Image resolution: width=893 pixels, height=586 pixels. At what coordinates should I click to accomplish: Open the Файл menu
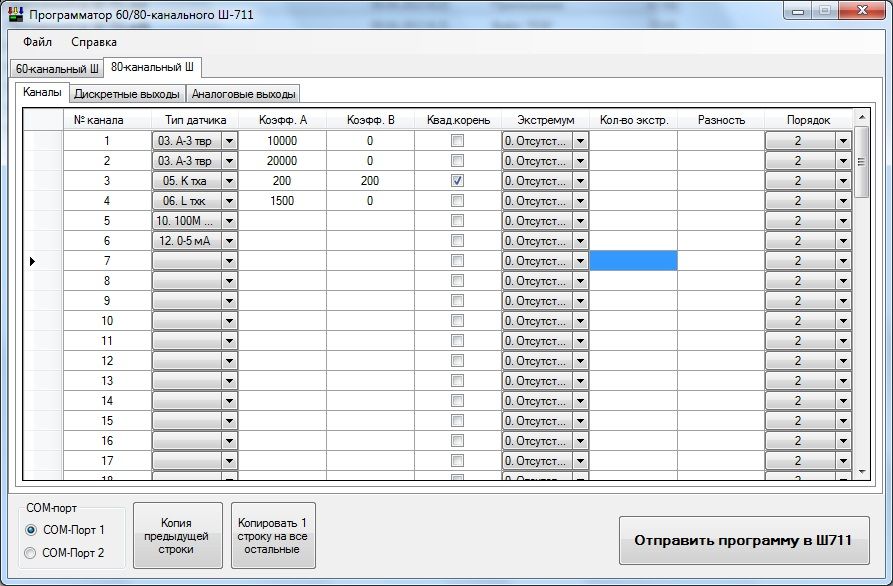(38, 42)
